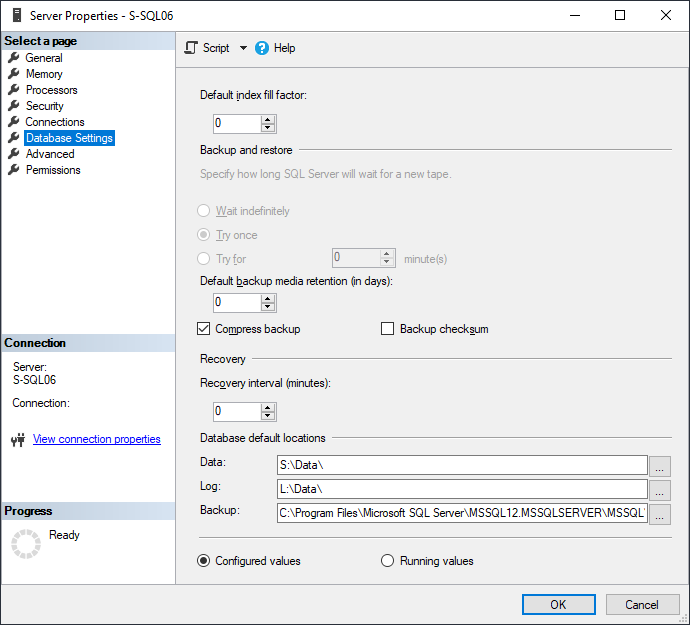Viewport: 690px width, 625px height.
Task: Uncheck the Compress backup checkbox
Action: [x=203, y=329]
